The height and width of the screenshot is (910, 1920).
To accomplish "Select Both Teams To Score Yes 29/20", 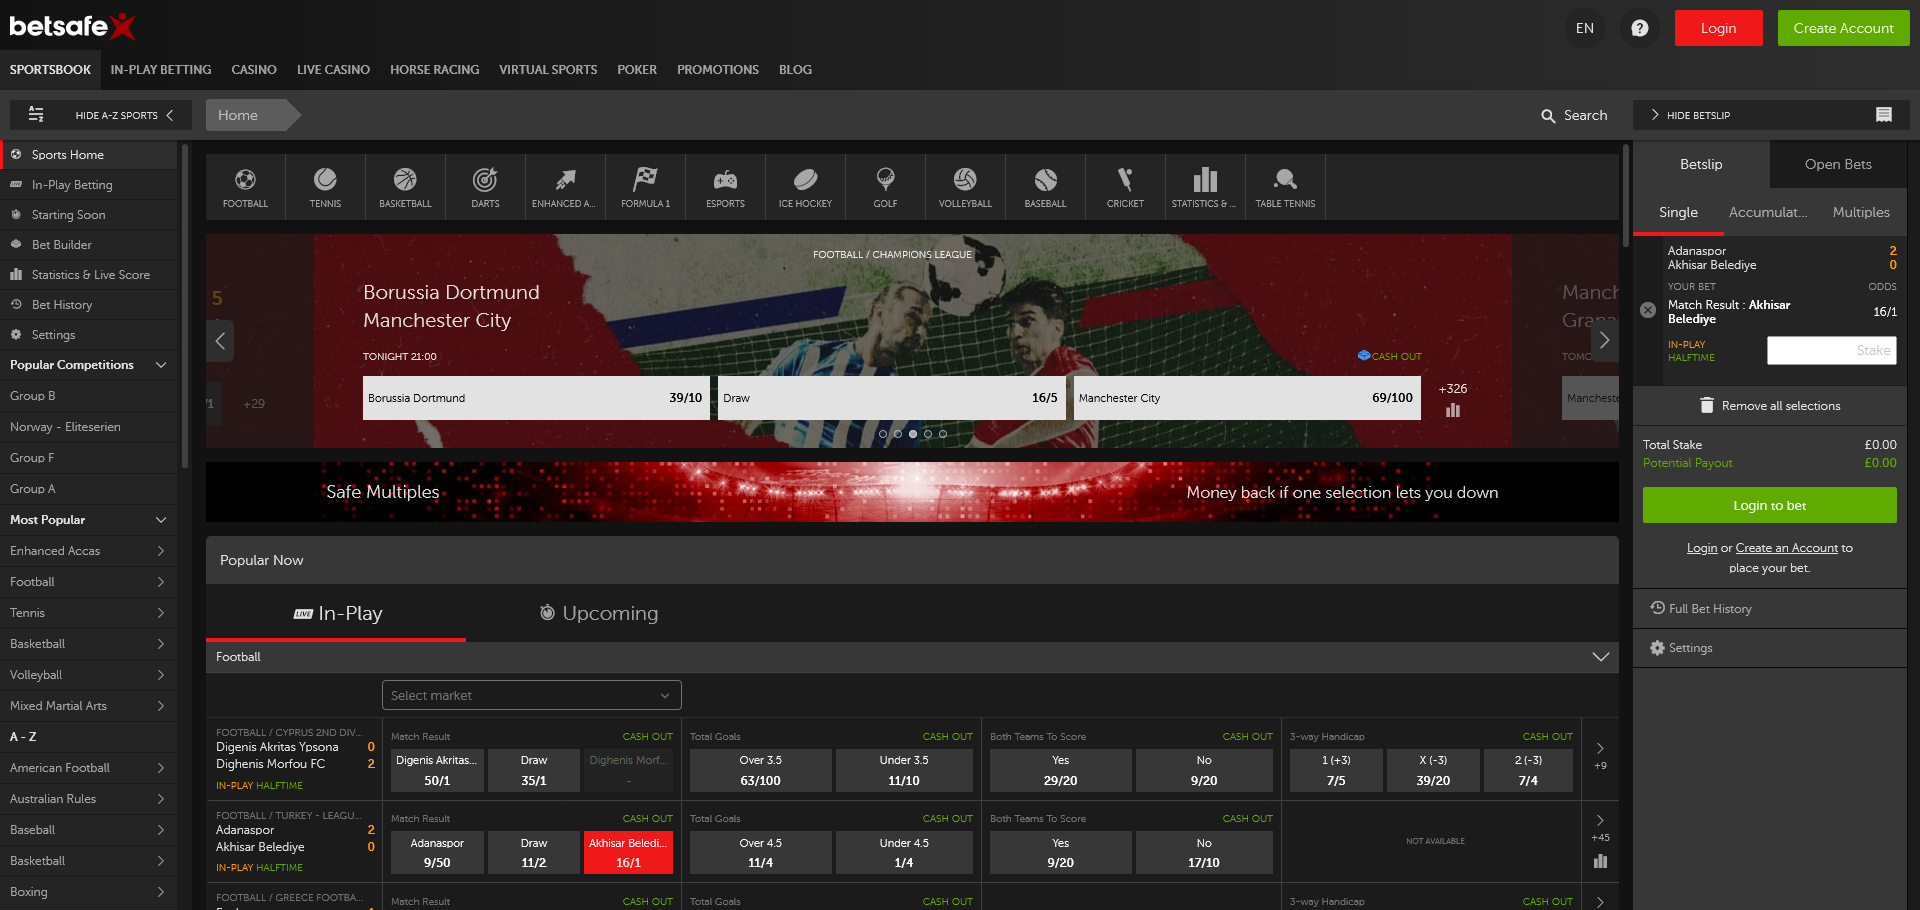I will [x=1060, y=771].
